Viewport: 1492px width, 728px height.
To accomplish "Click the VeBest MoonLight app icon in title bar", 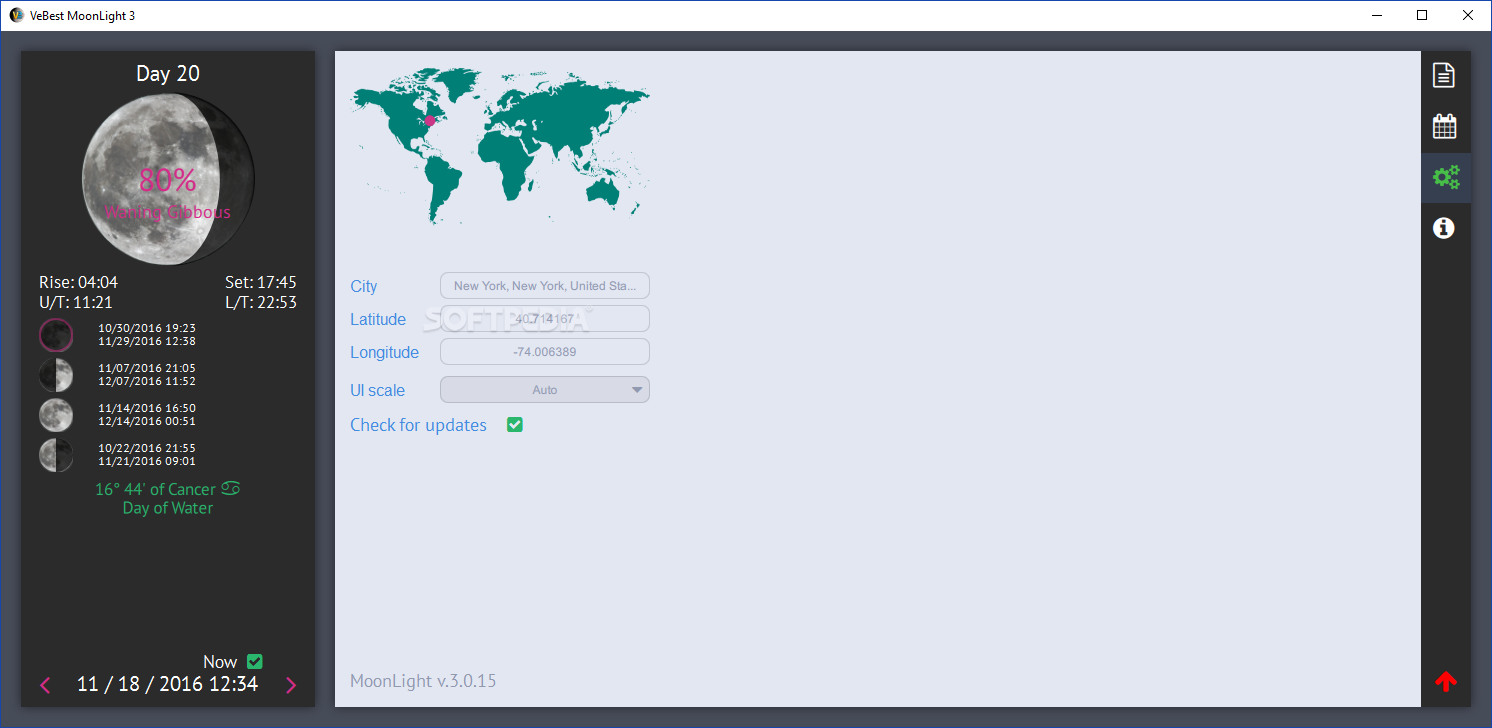I will (x=17, y=15).
